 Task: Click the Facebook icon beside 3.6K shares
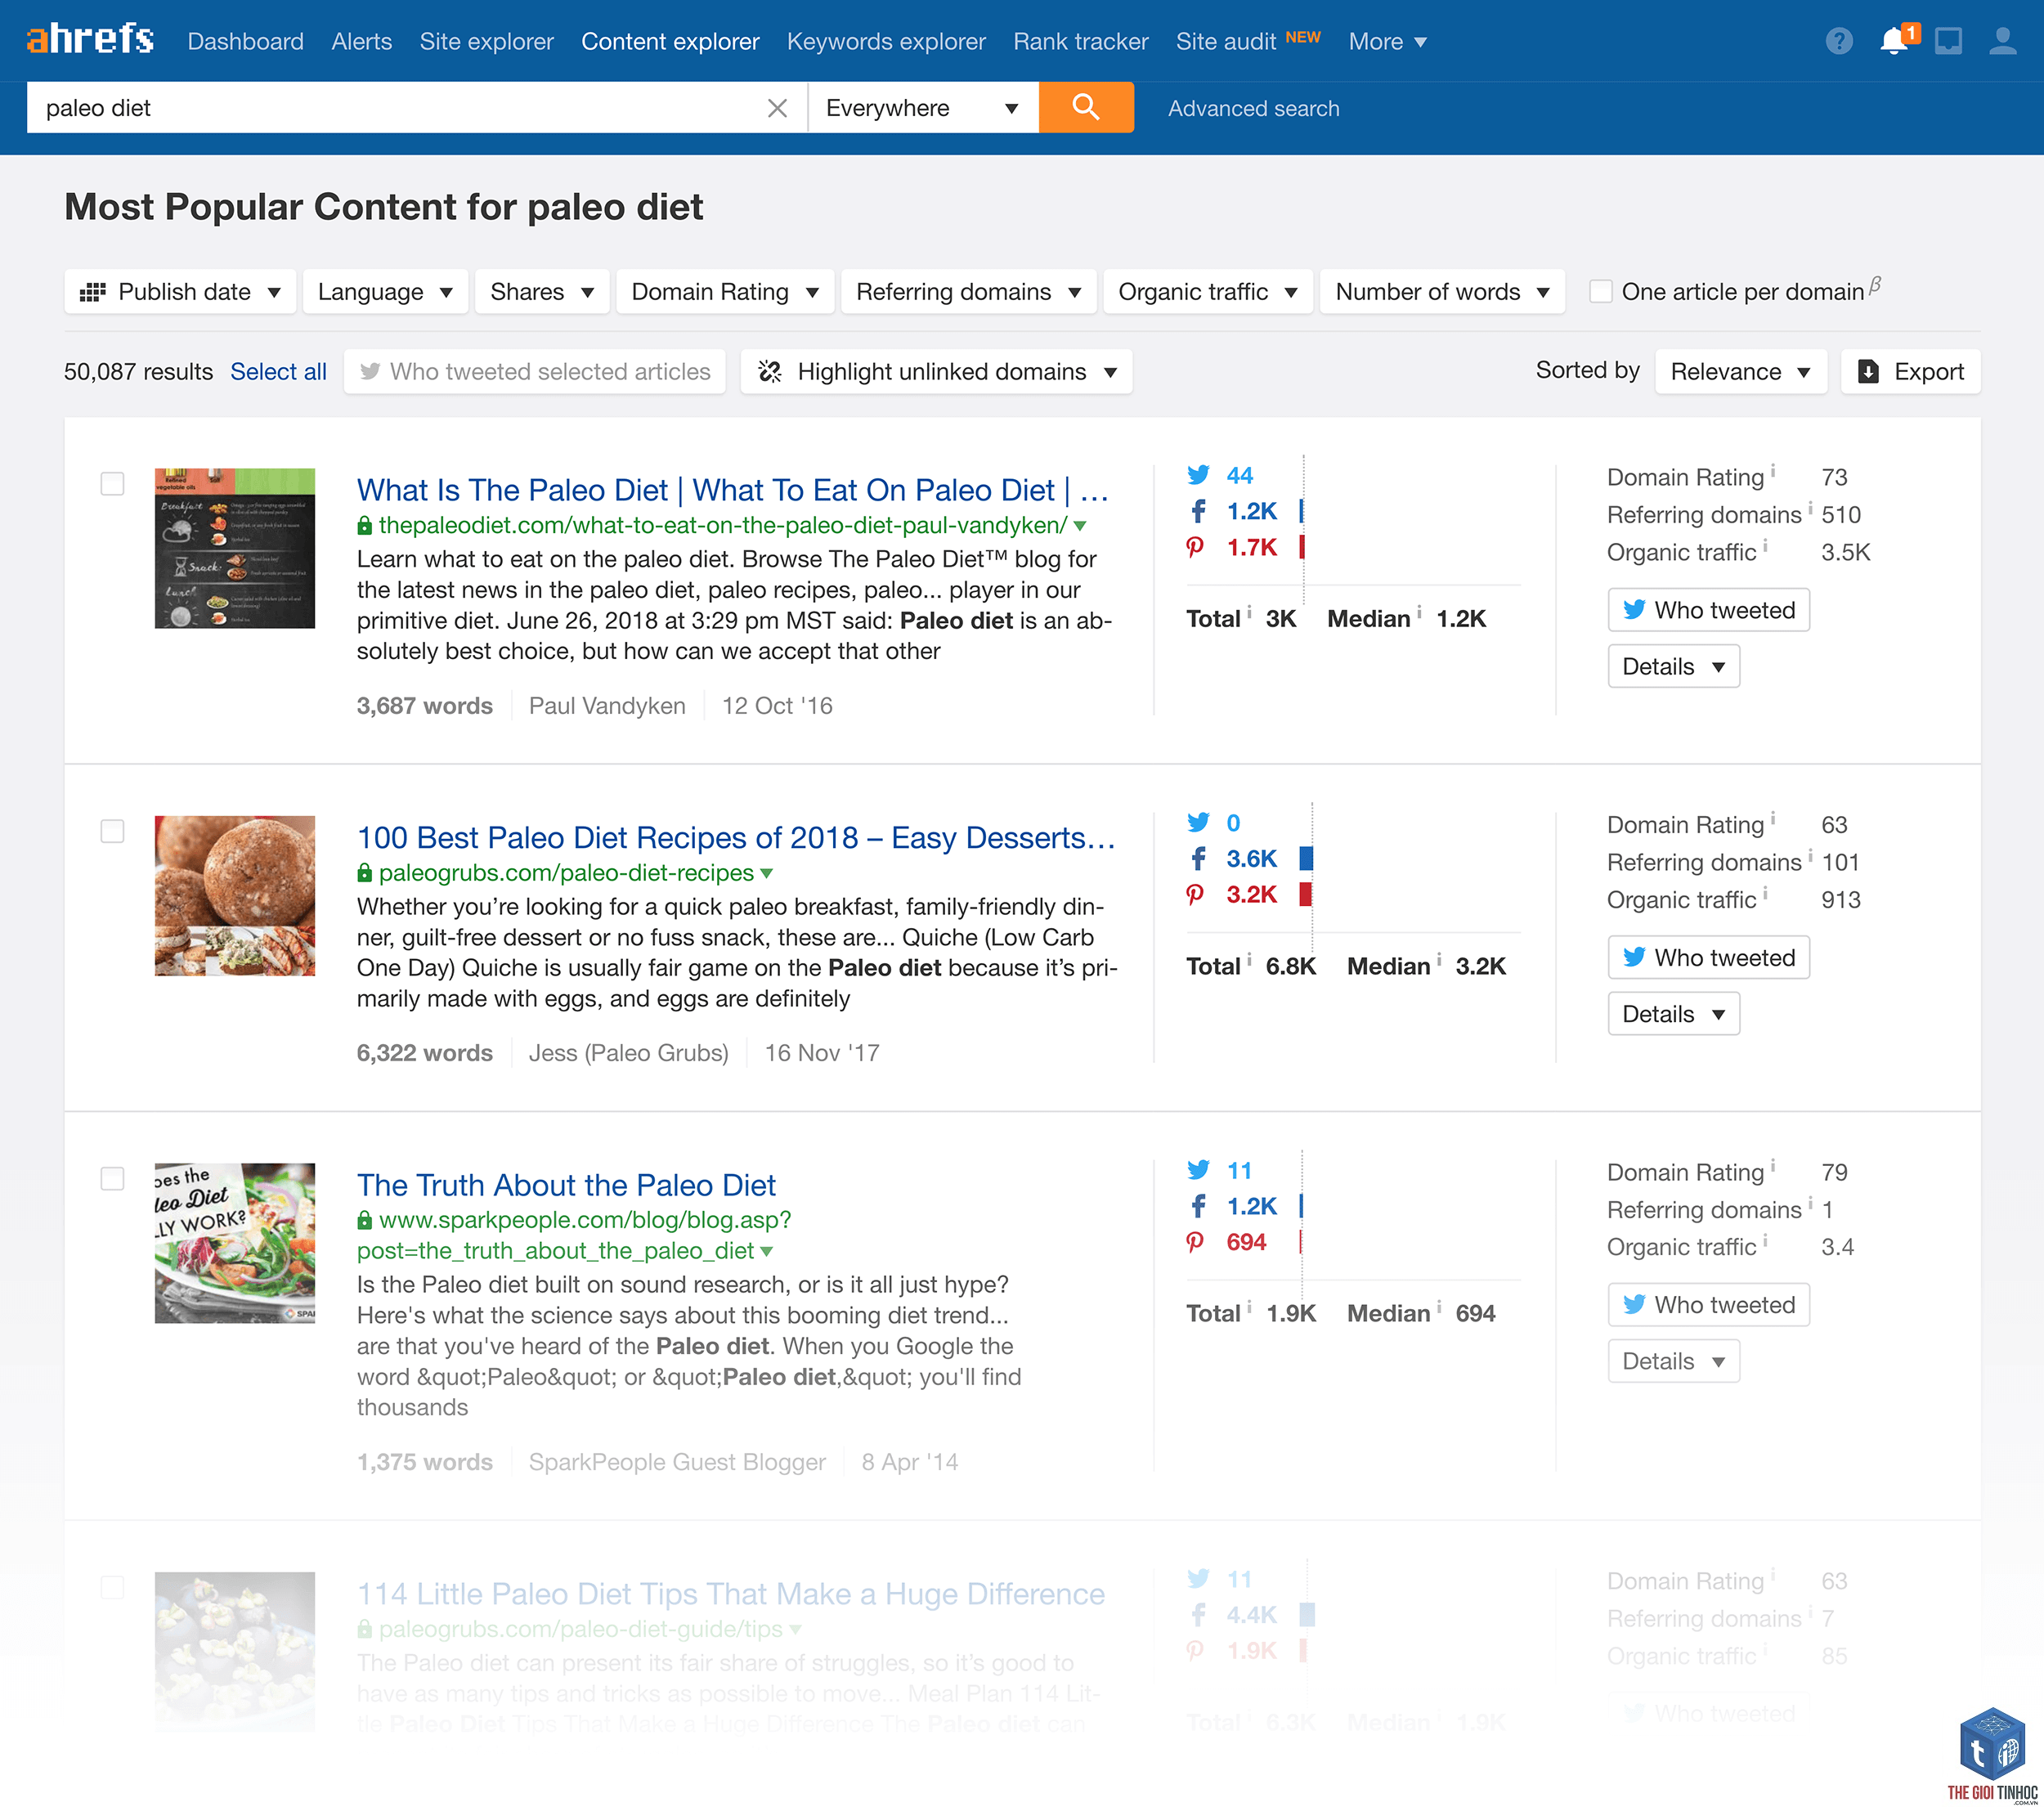point(1198,858)
